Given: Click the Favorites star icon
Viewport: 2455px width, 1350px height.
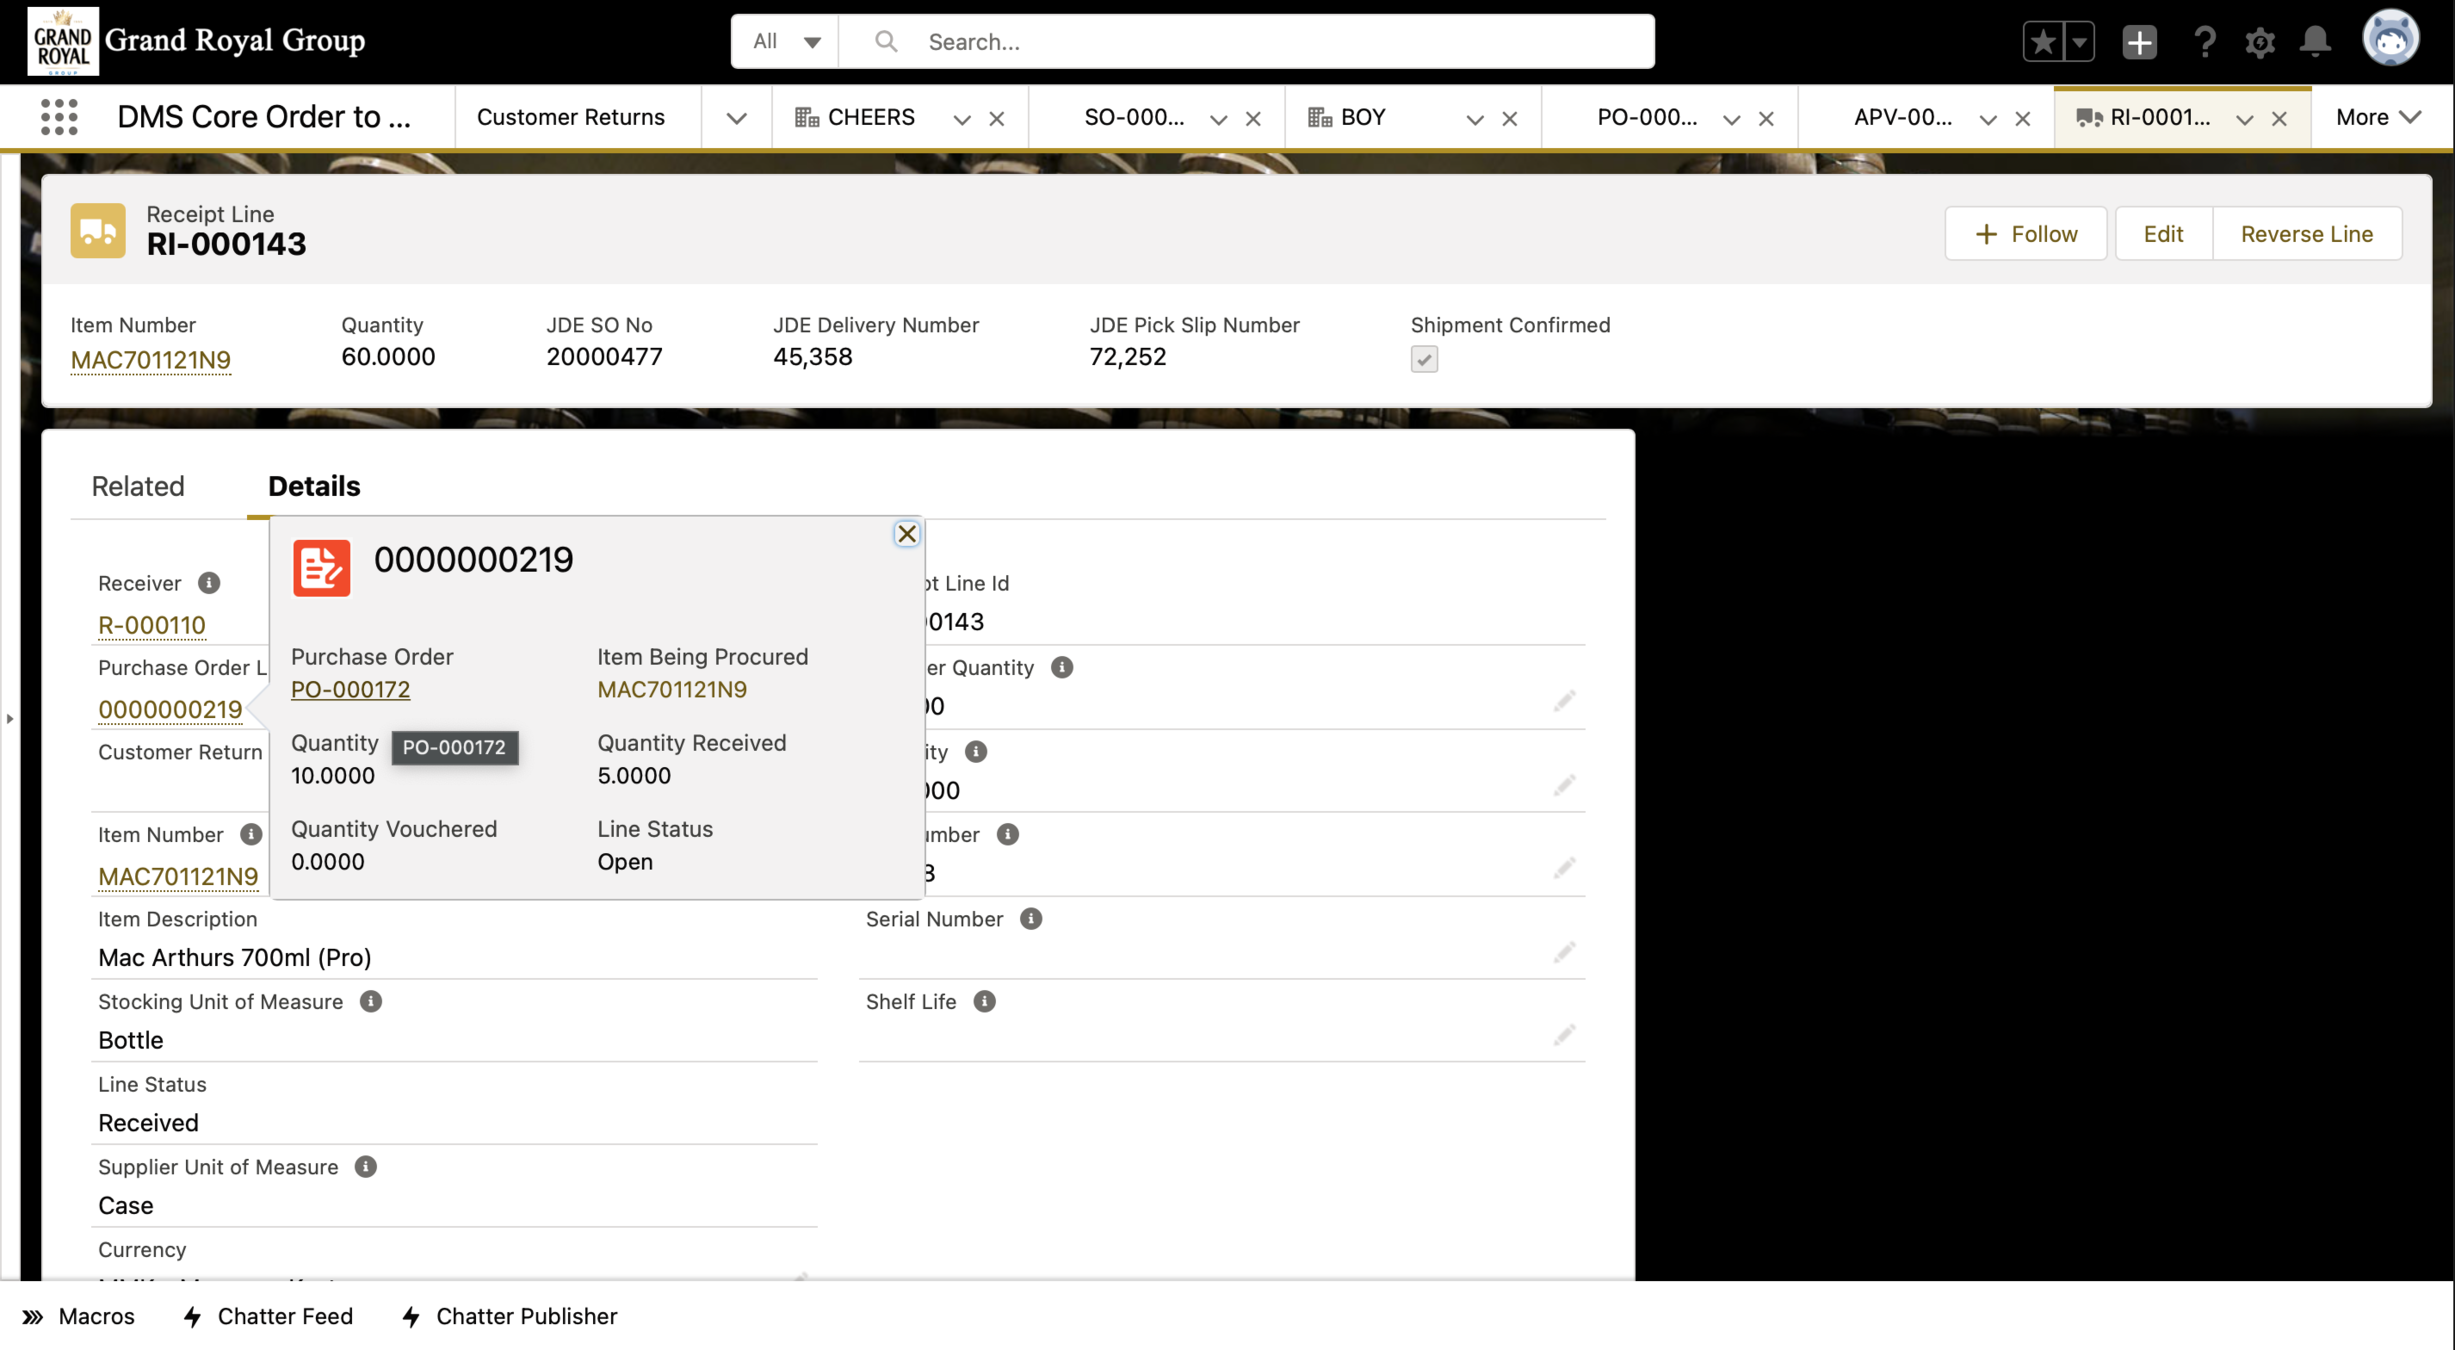Looking at the screenshot, I should click(x=2043, y=42).
